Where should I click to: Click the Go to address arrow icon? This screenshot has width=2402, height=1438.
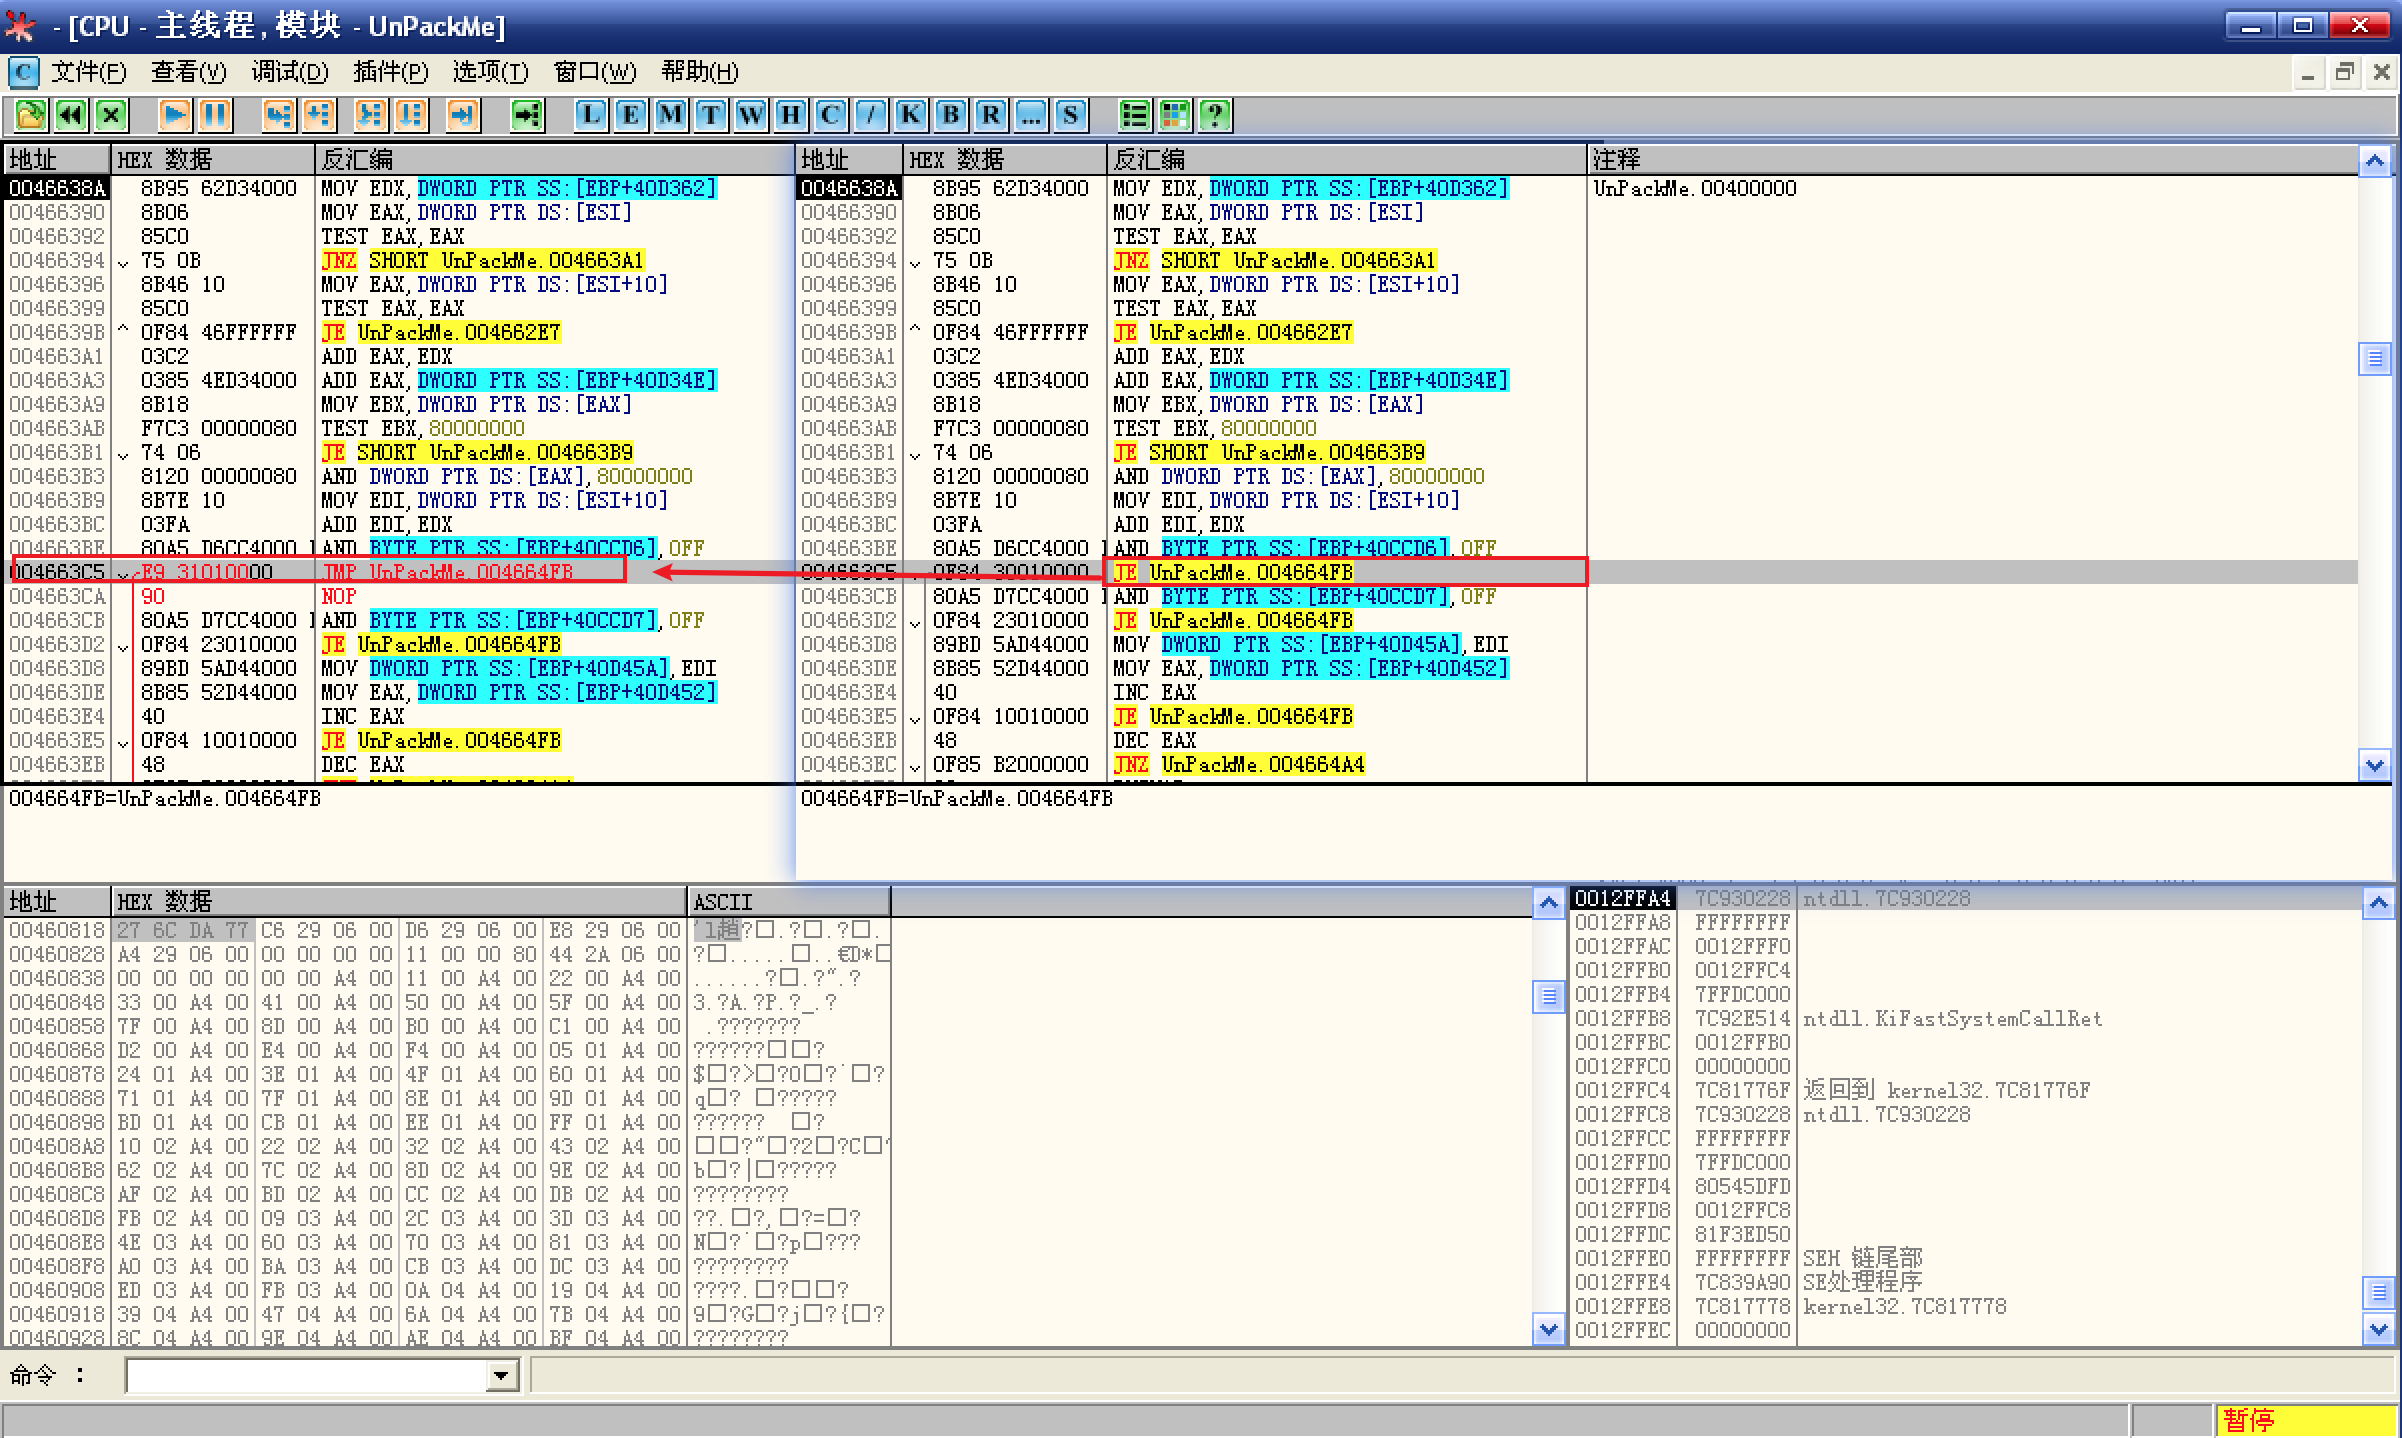(x=527, y=115)
